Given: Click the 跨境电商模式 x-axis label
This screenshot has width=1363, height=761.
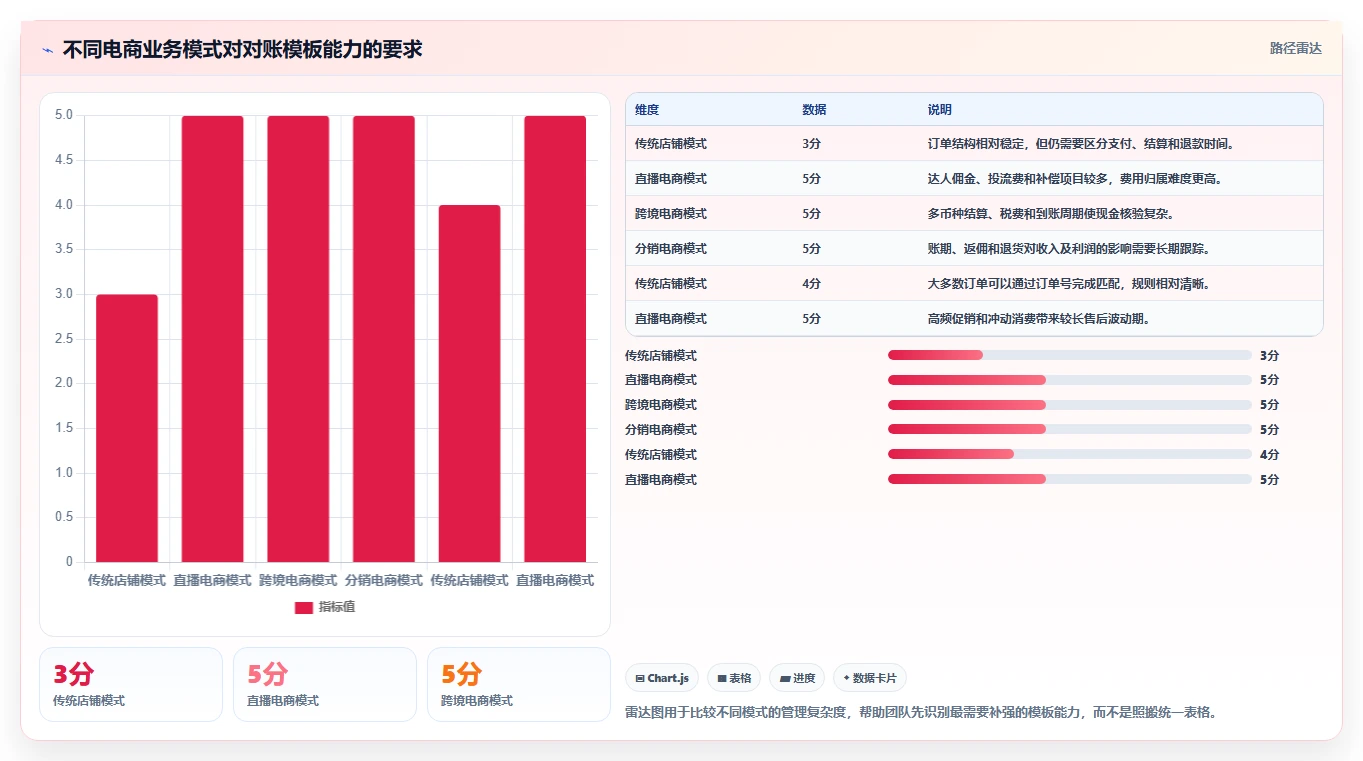Looking at the screenshot, I should click(x=298, y=580).
